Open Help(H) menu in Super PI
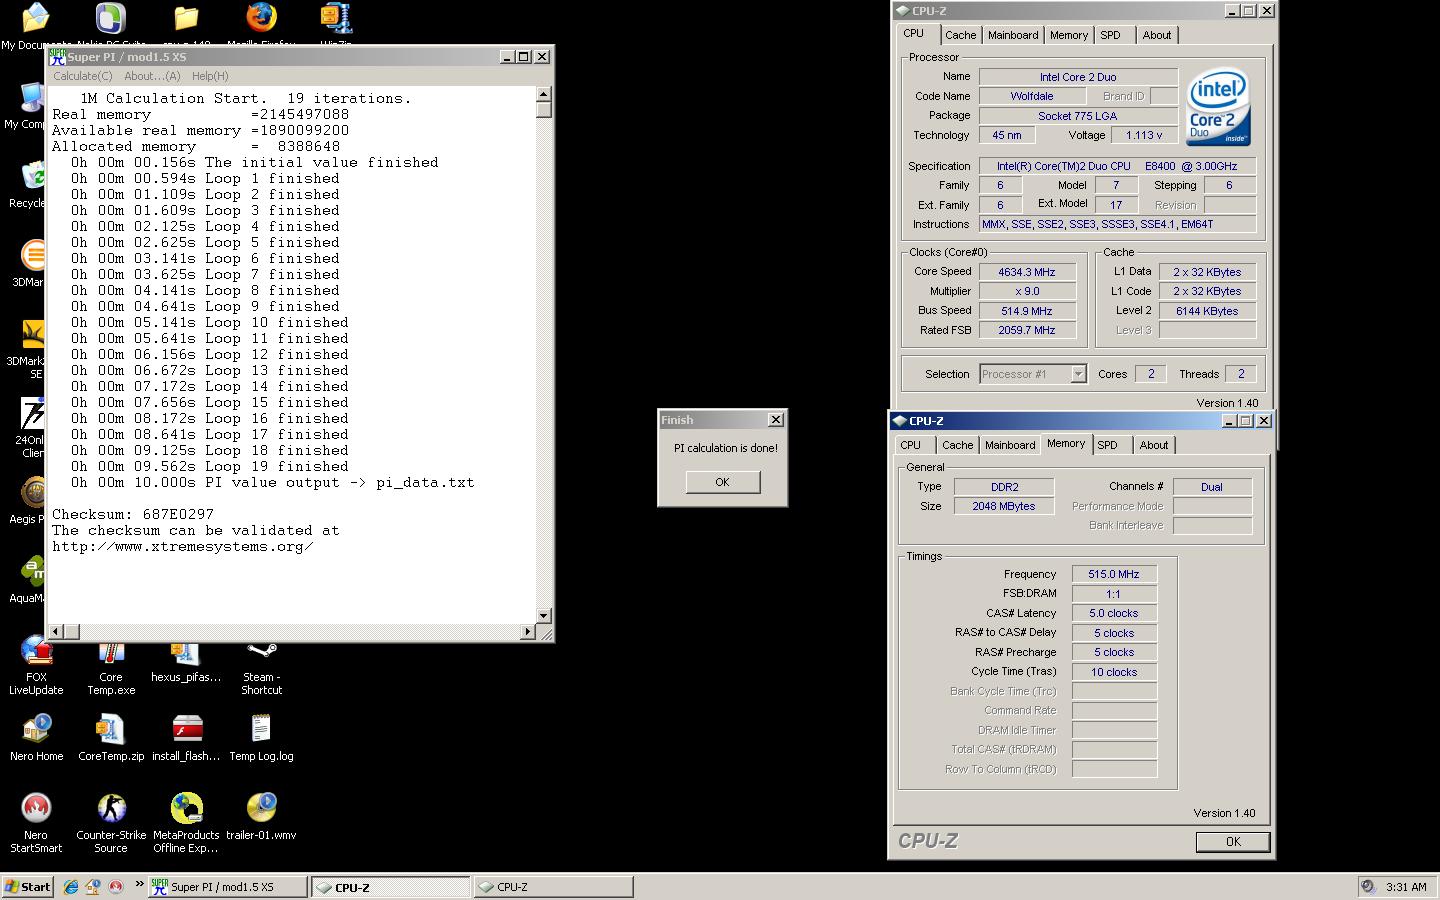The image size is (1440, 900). [210, 76]
